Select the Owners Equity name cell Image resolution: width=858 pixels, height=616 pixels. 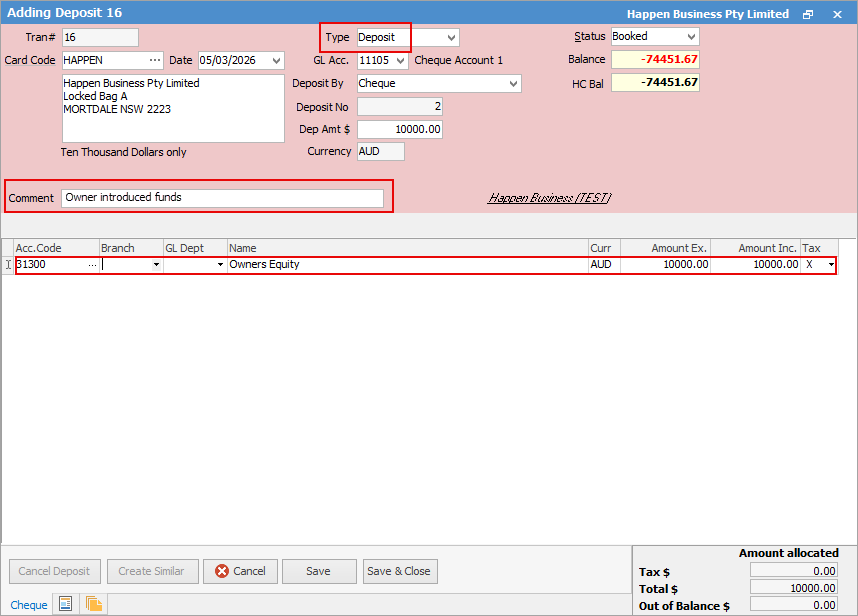pos(408,265)
